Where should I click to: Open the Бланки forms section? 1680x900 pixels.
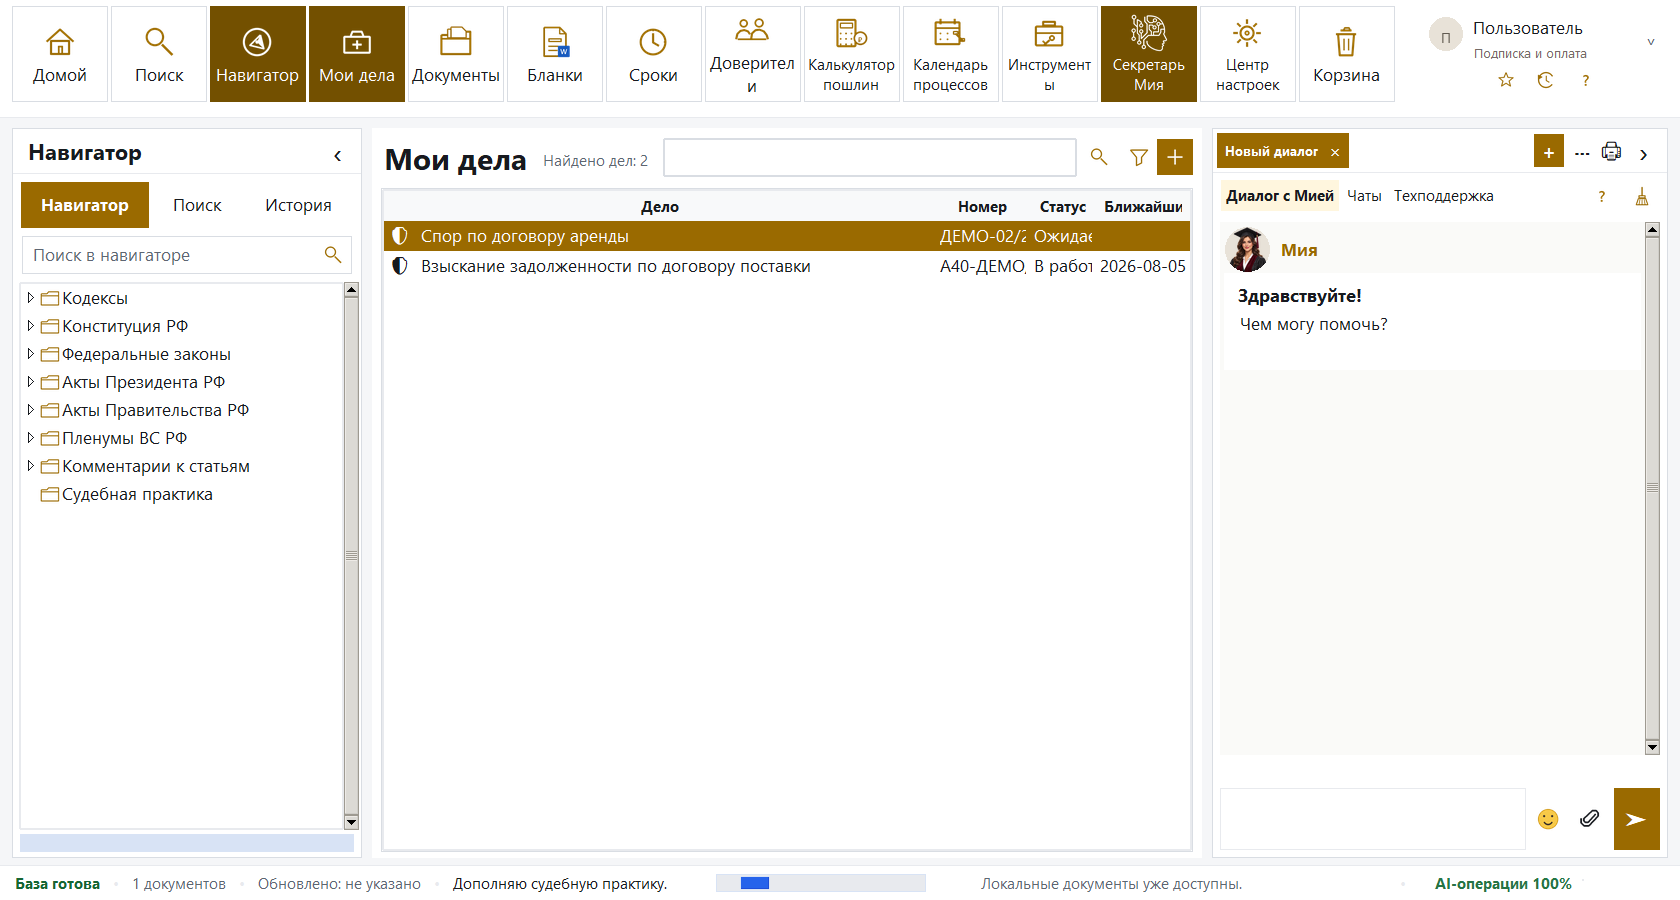[555, 54]
